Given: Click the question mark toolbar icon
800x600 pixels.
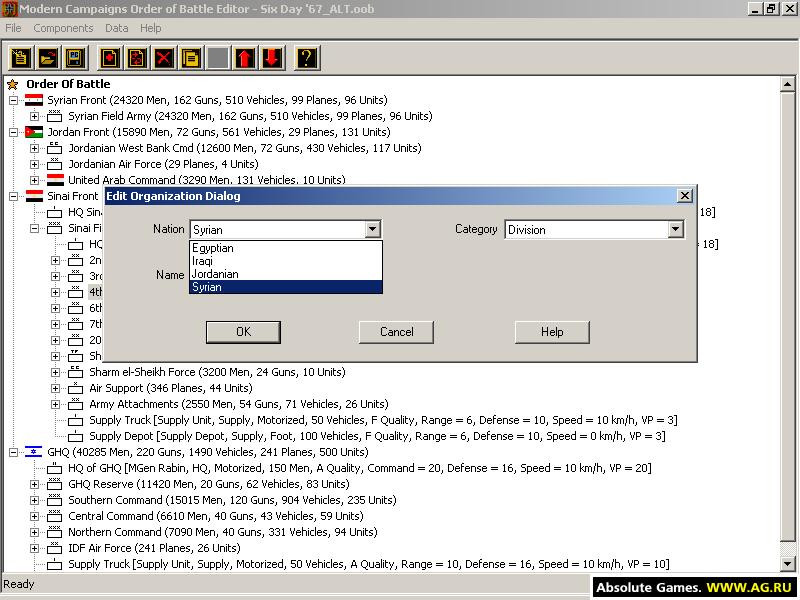Looking at the screenshot, I should 307,58.
